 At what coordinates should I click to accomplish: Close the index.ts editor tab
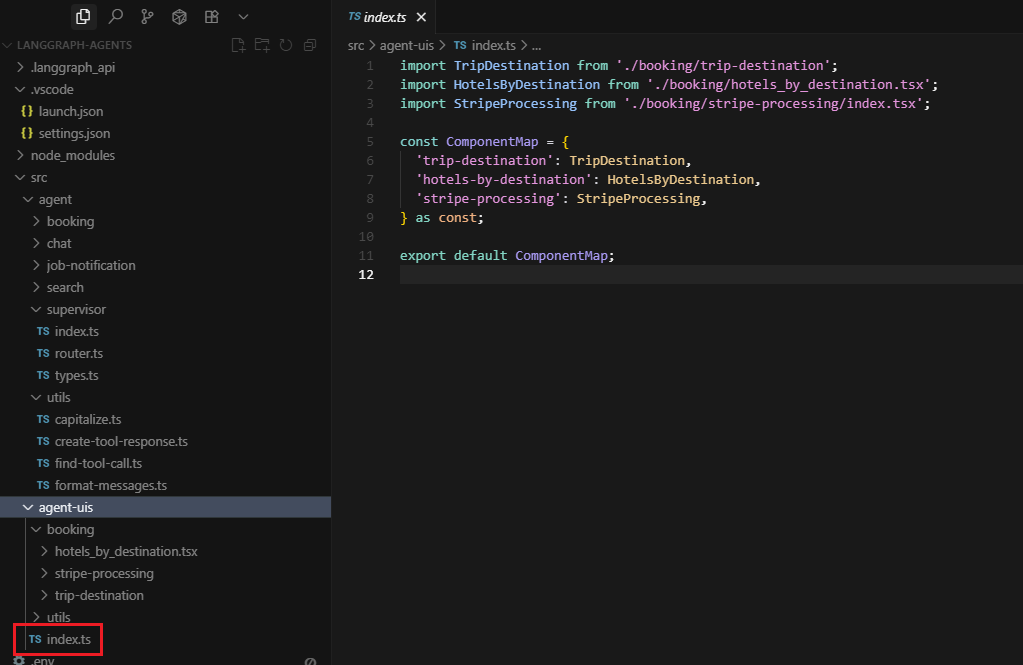coord(421,18)
